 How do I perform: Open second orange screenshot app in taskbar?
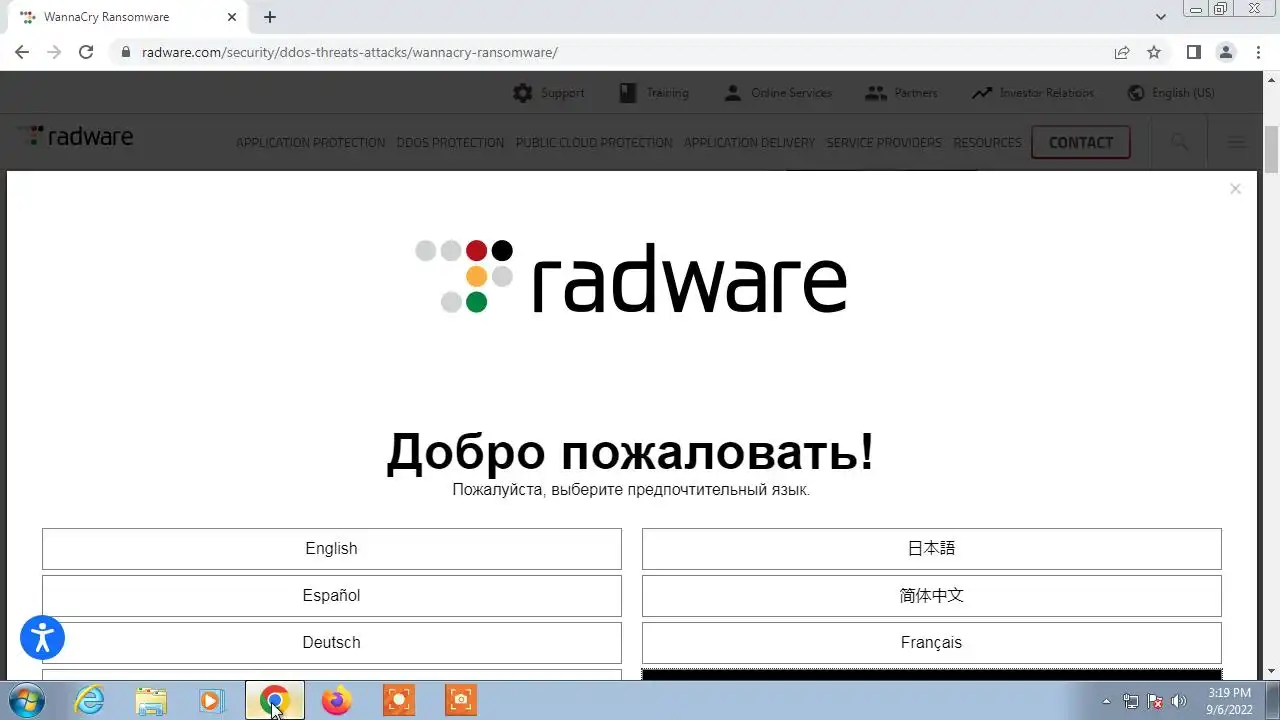click(x=461, y=701)
